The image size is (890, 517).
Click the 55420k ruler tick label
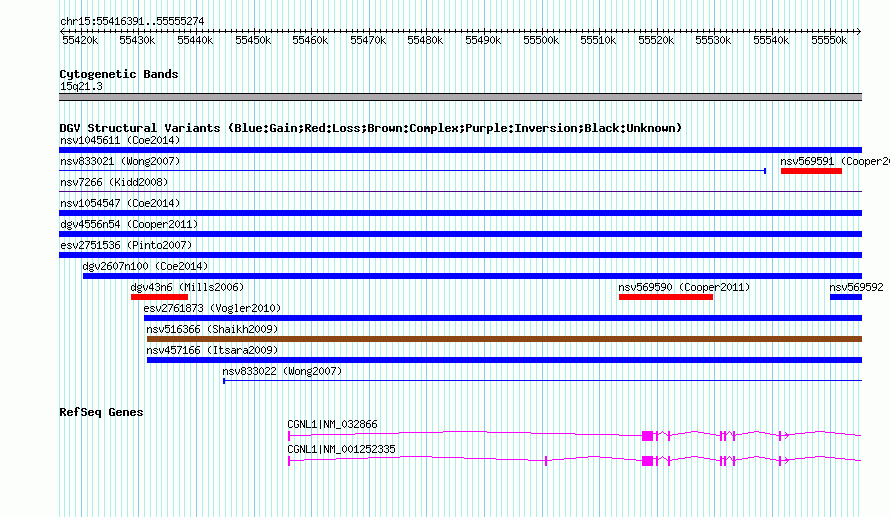pyautogui.click(x=80, y=40)
